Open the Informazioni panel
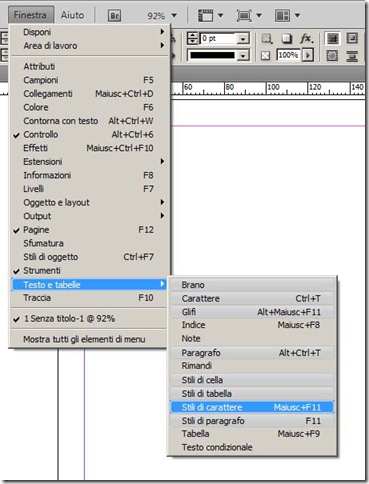369x484 pixels. pos(89,175)
